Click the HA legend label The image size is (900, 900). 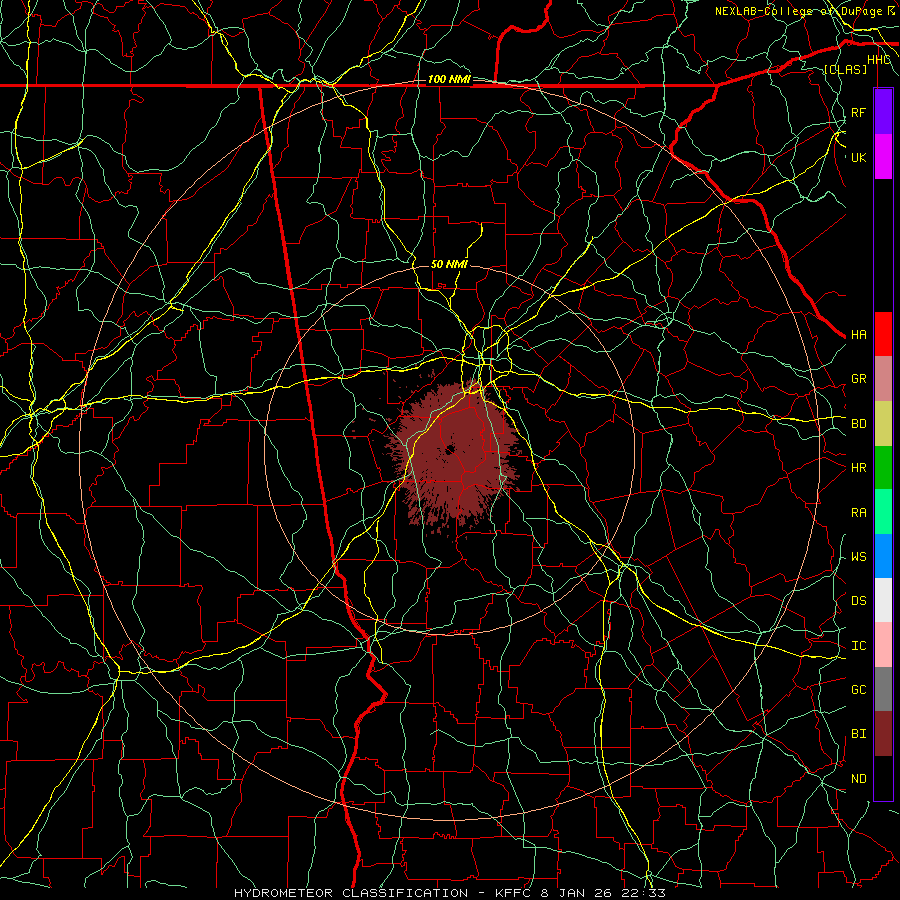(x=858, y=335)
